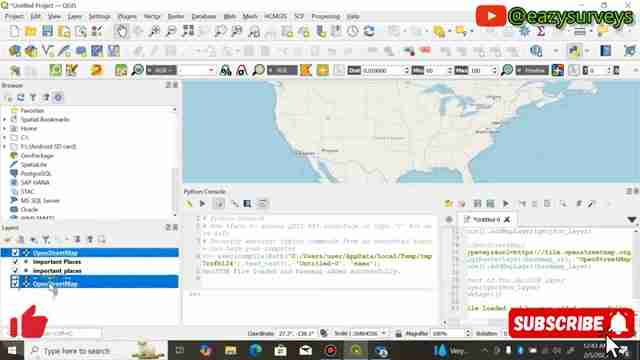
Task: Open File Explorer from the taskbar
Action: coord(231,350)
